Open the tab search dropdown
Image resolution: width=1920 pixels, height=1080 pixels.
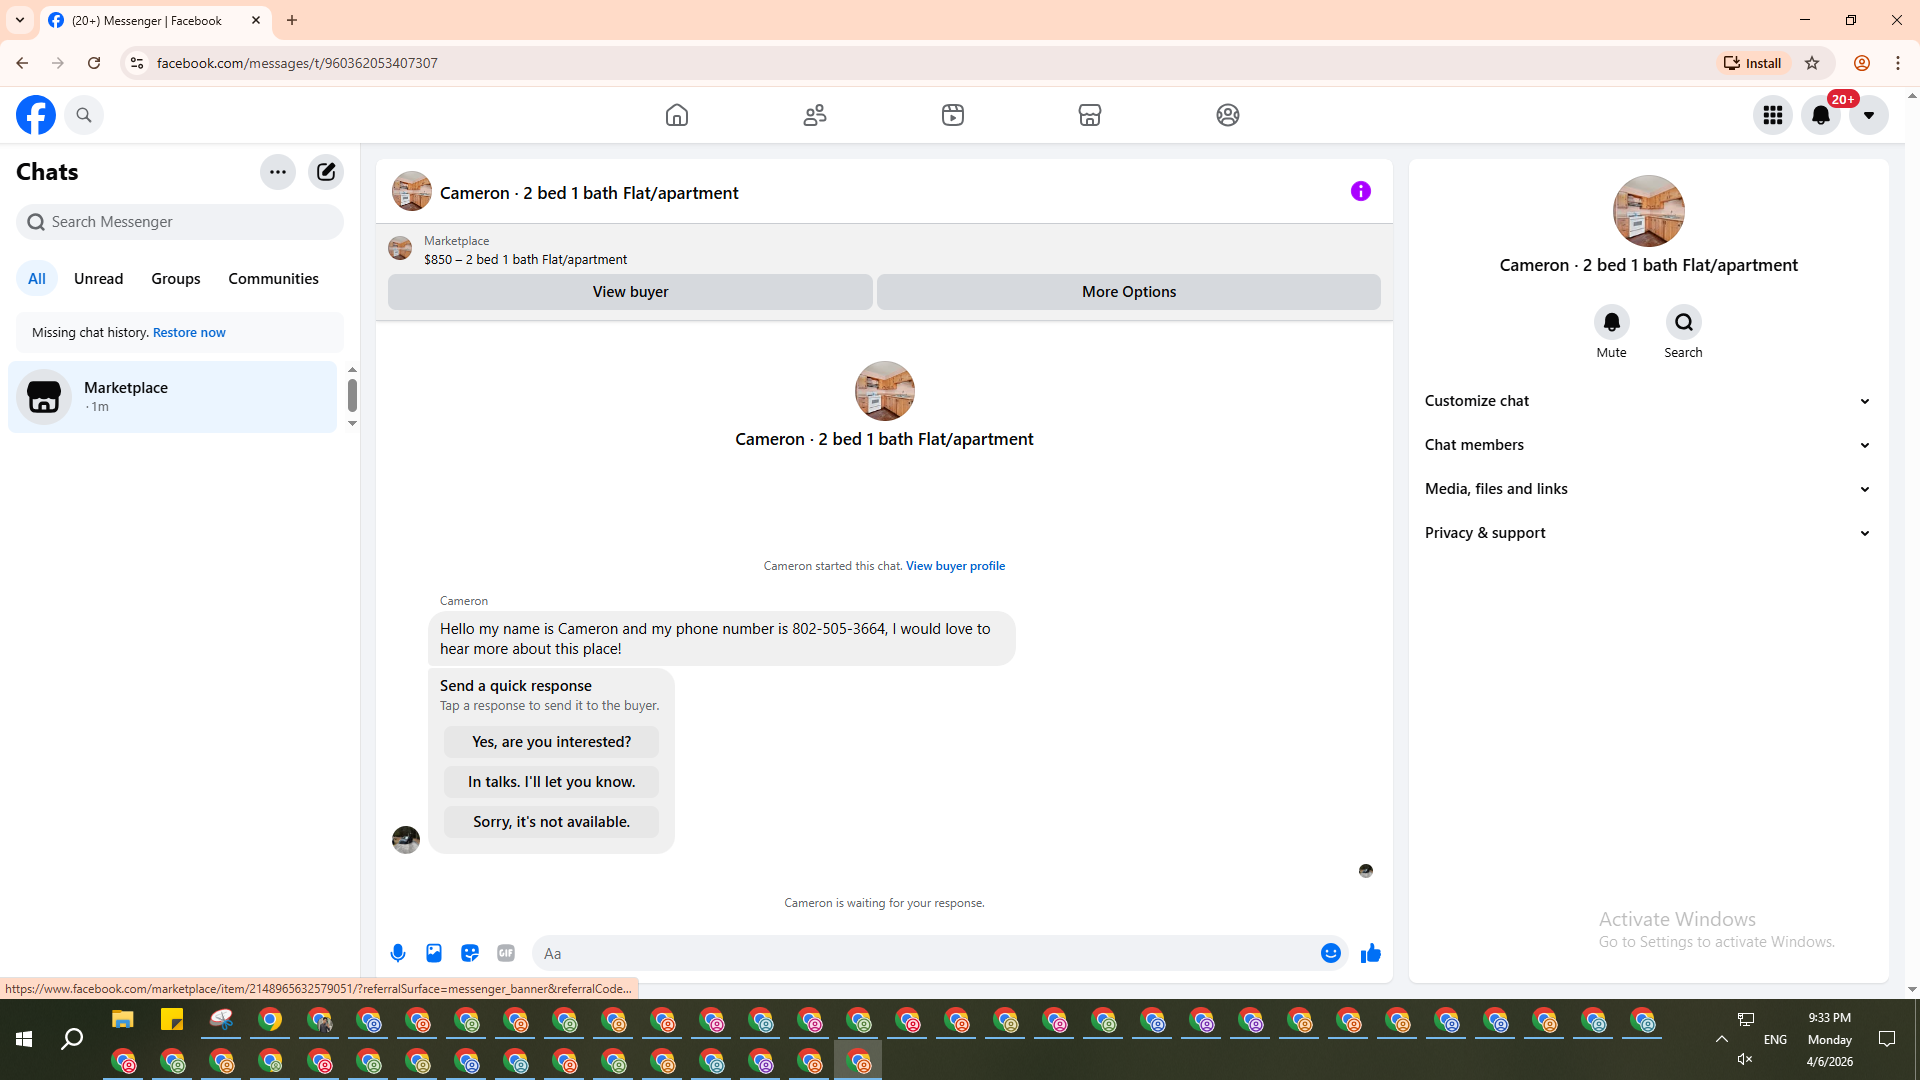pos(20,20)
